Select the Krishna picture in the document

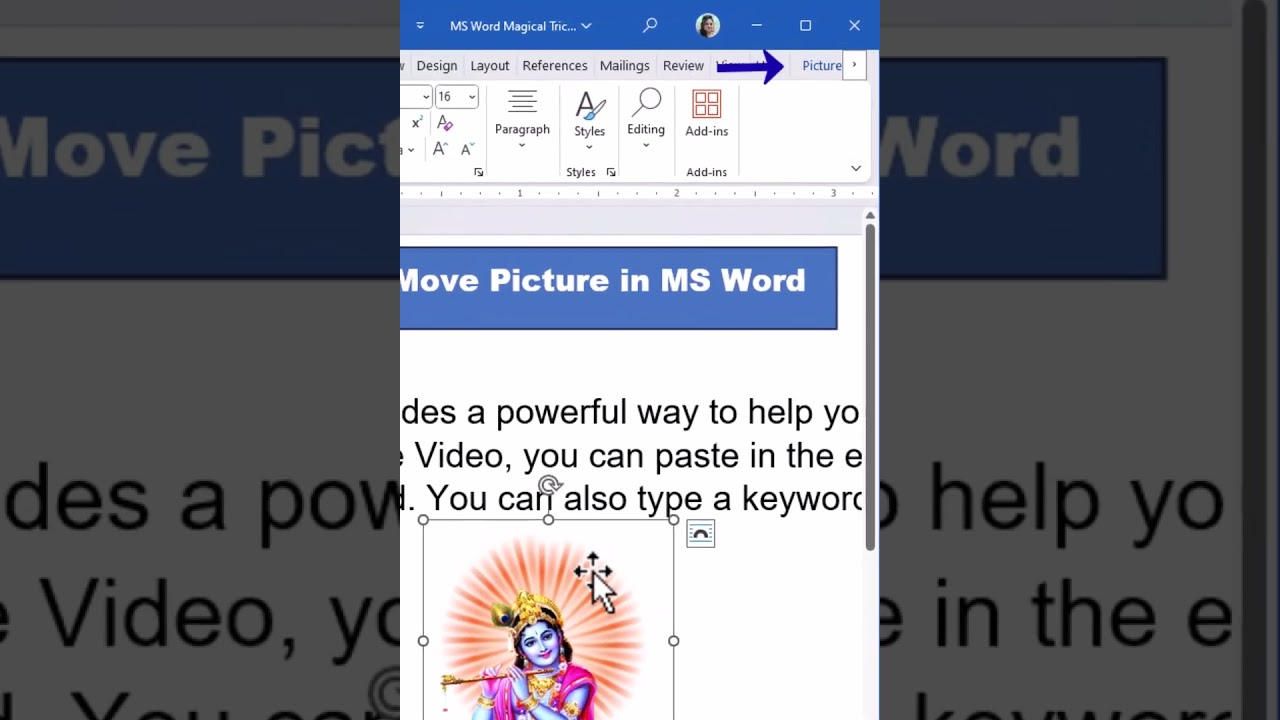coord(548,620)
